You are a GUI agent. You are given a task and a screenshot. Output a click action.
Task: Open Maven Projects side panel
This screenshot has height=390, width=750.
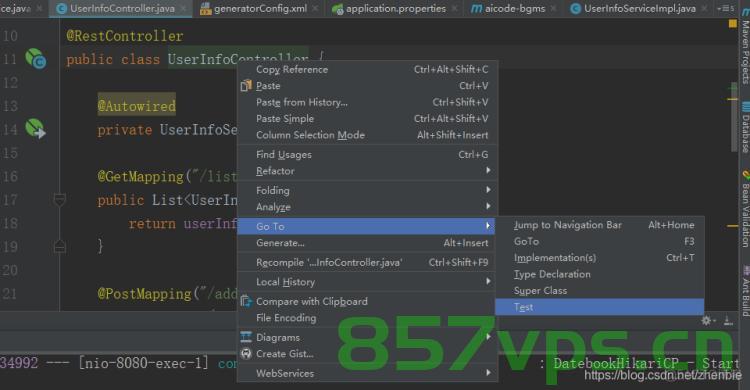click(745, 46)
